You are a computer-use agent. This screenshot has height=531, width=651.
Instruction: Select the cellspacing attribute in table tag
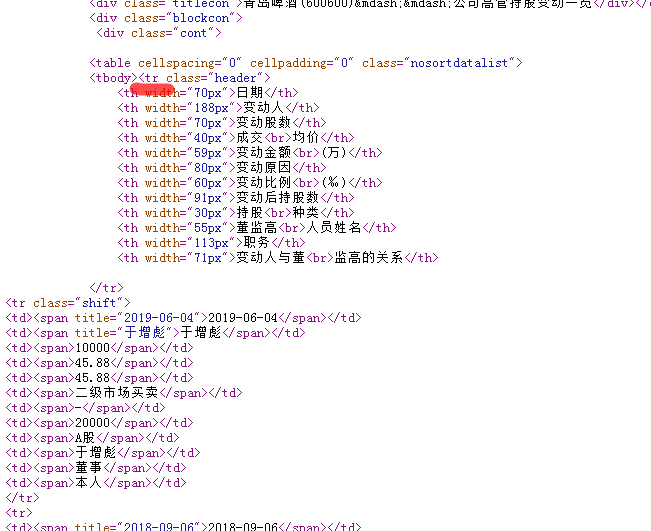point(190,63)
